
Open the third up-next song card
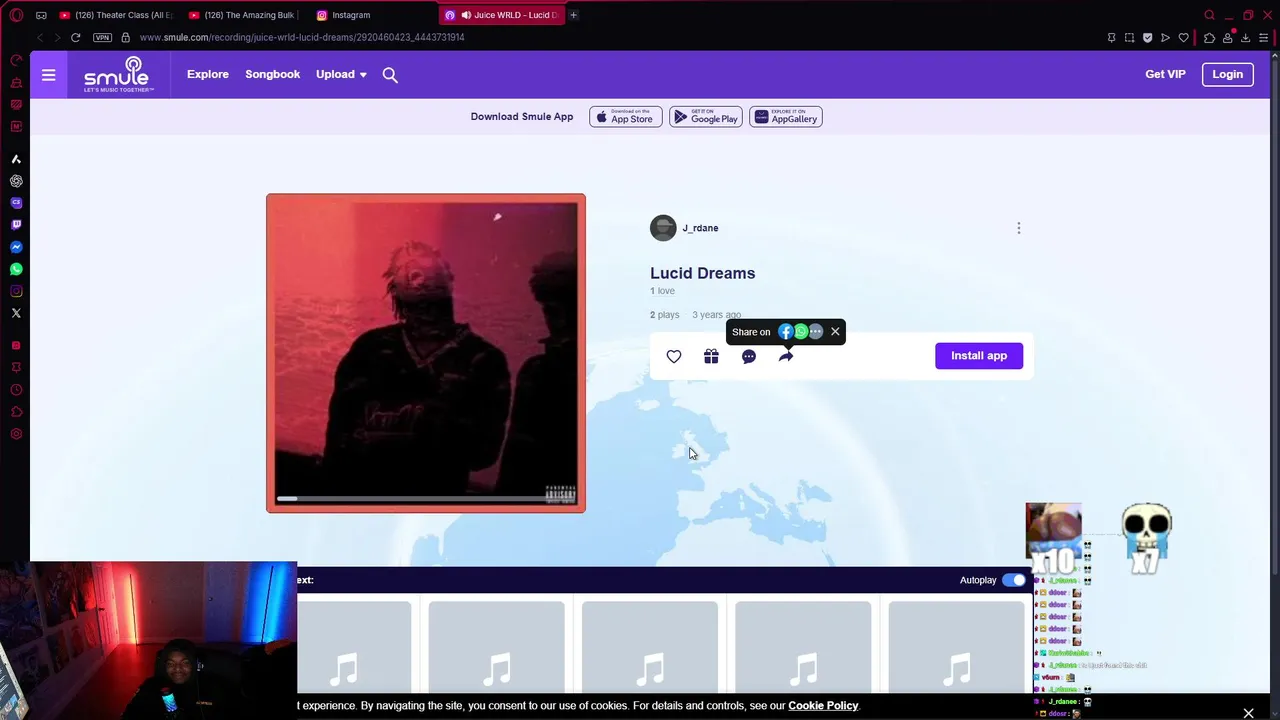650,647
